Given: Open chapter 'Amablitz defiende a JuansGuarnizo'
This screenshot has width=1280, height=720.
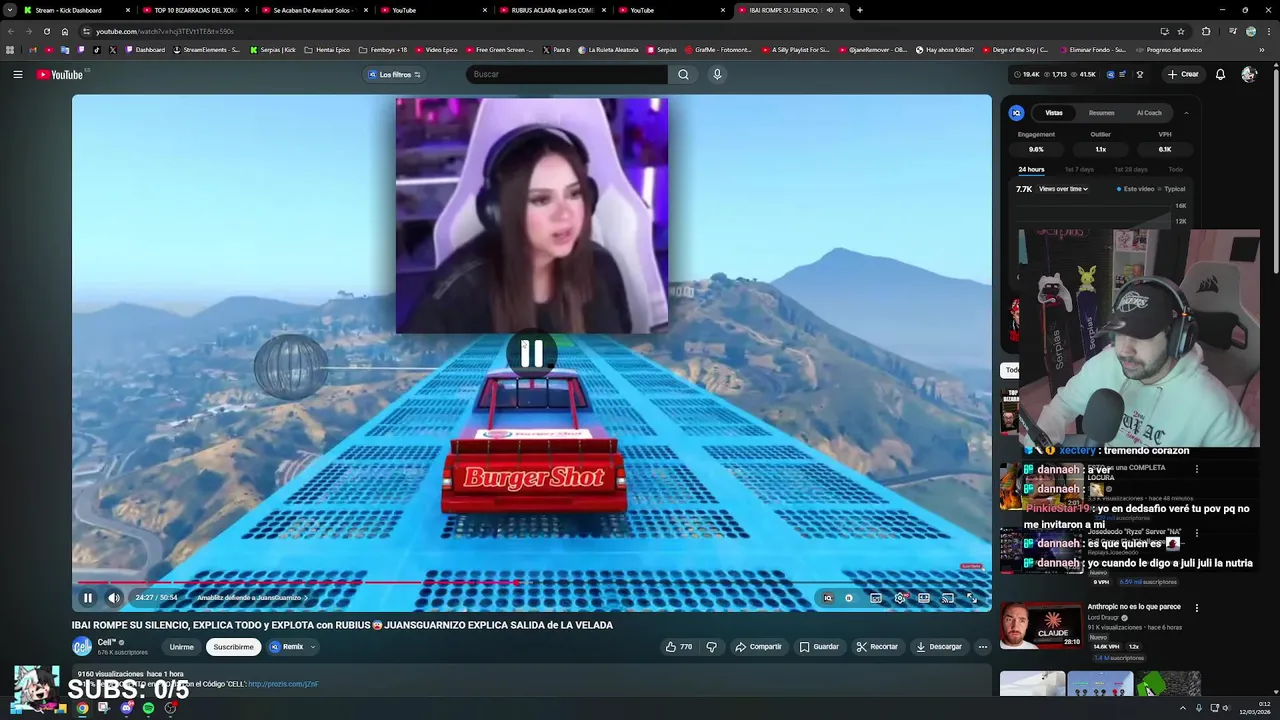Looking at the screenshot, I should click(252, 598).
